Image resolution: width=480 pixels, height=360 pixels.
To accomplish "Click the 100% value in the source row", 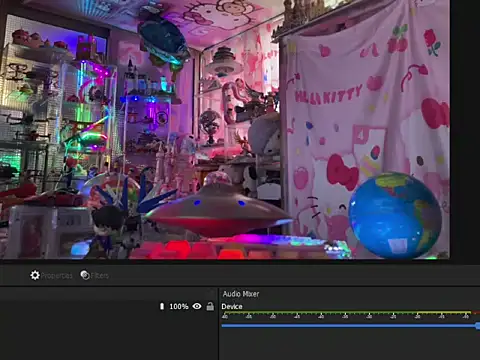I will click(179, 306).
